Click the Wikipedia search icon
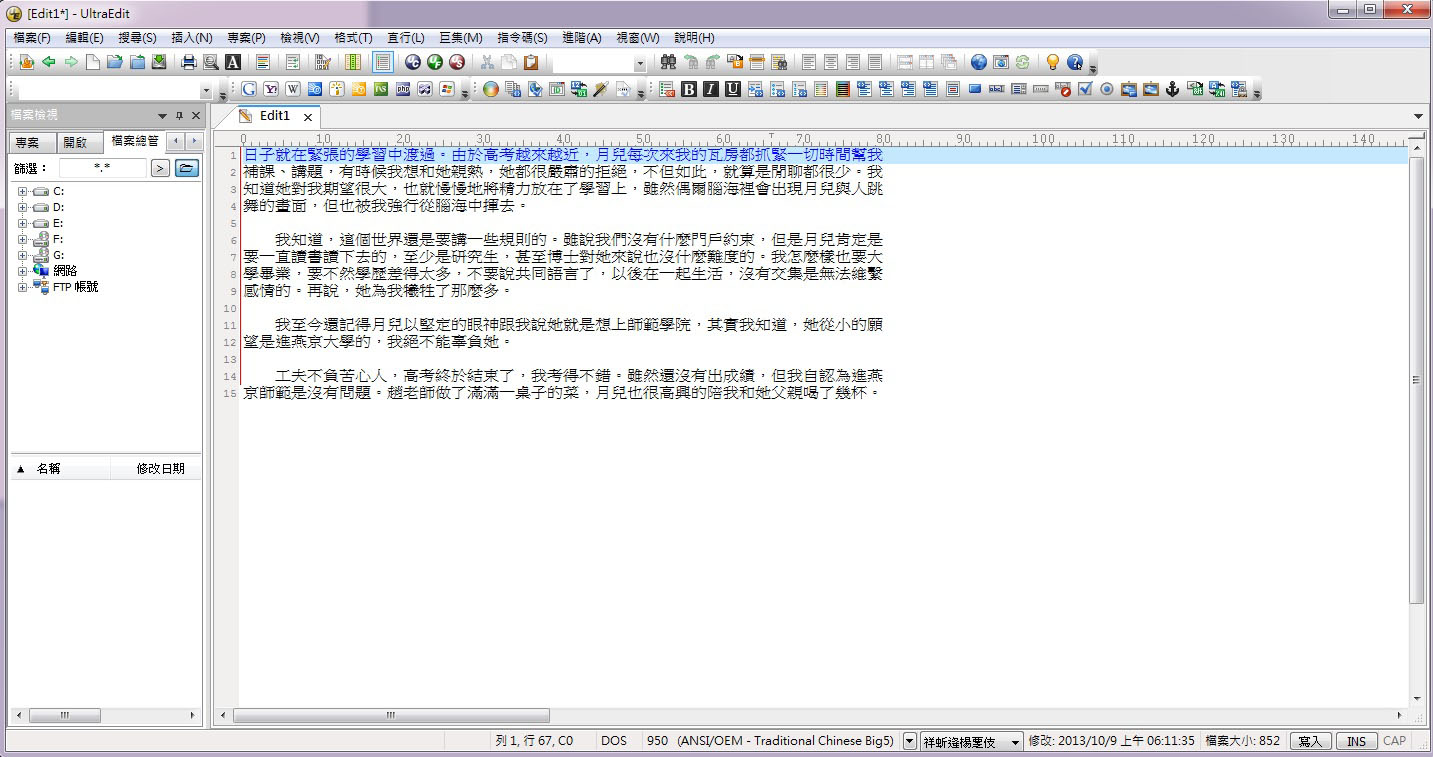This screenshot has width=1433, height=757. click(292, 89)
